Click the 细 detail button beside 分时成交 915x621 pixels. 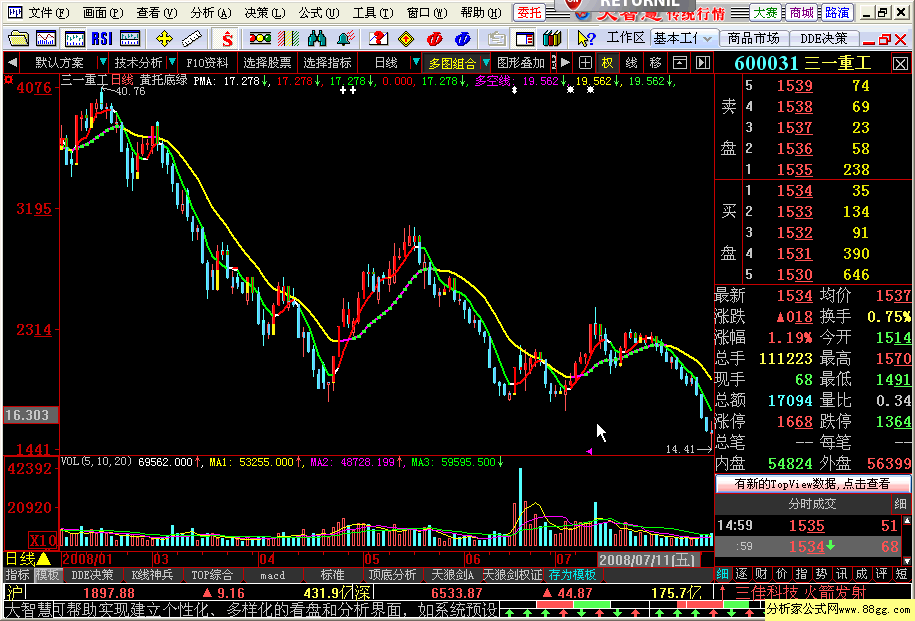900,504
